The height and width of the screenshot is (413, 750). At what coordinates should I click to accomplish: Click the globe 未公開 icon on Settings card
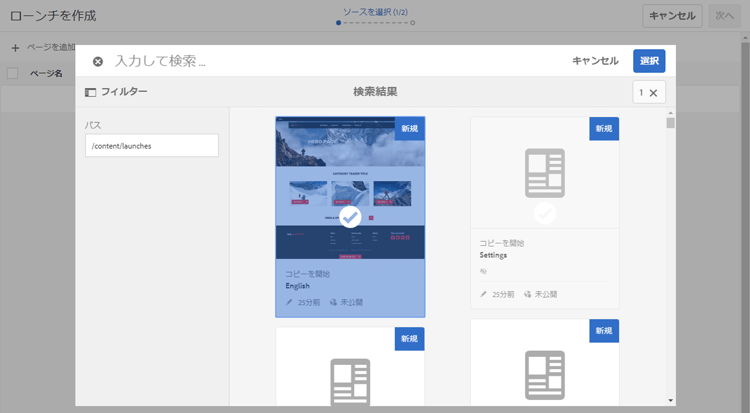tap(528, 294)
